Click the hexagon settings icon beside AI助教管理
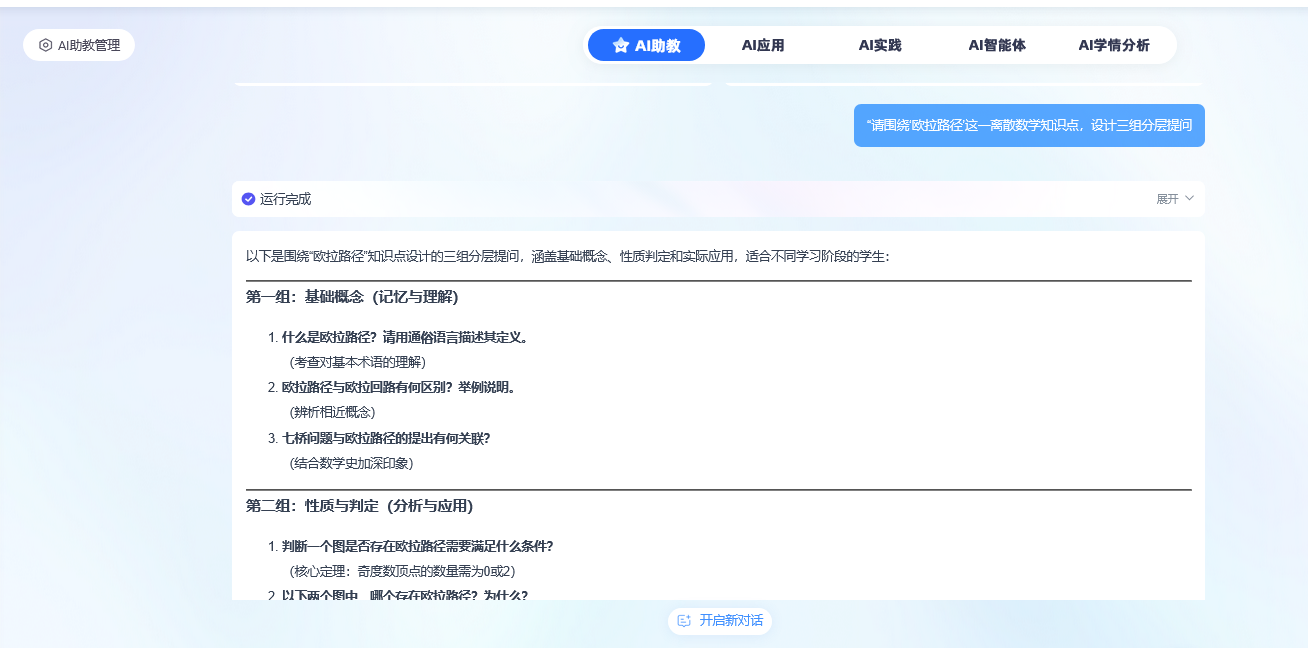Image resolution: width=1308 pixels, height=648 pixels. click(x=45, y=45)
